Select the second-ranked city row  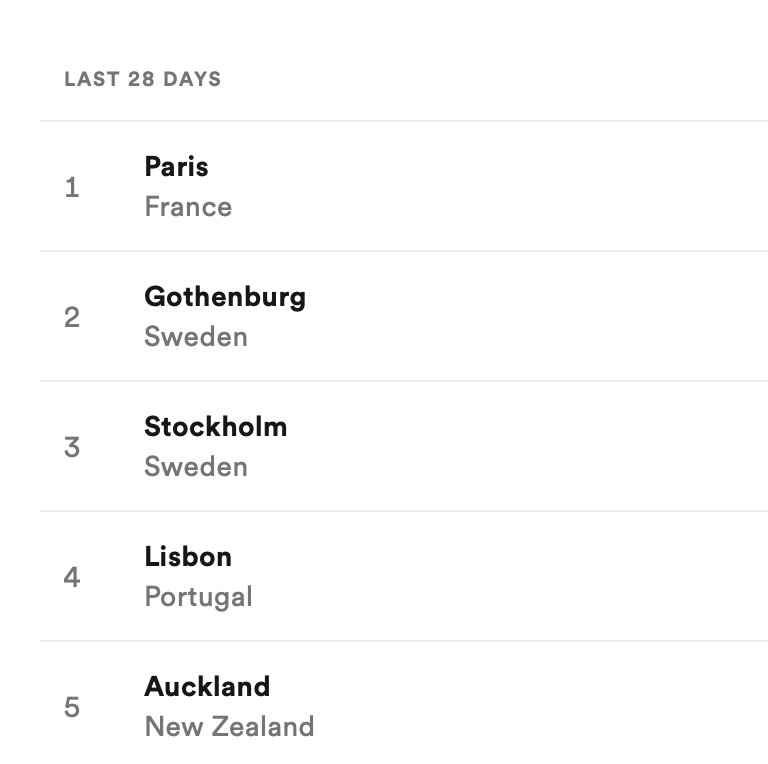[404, 316]
